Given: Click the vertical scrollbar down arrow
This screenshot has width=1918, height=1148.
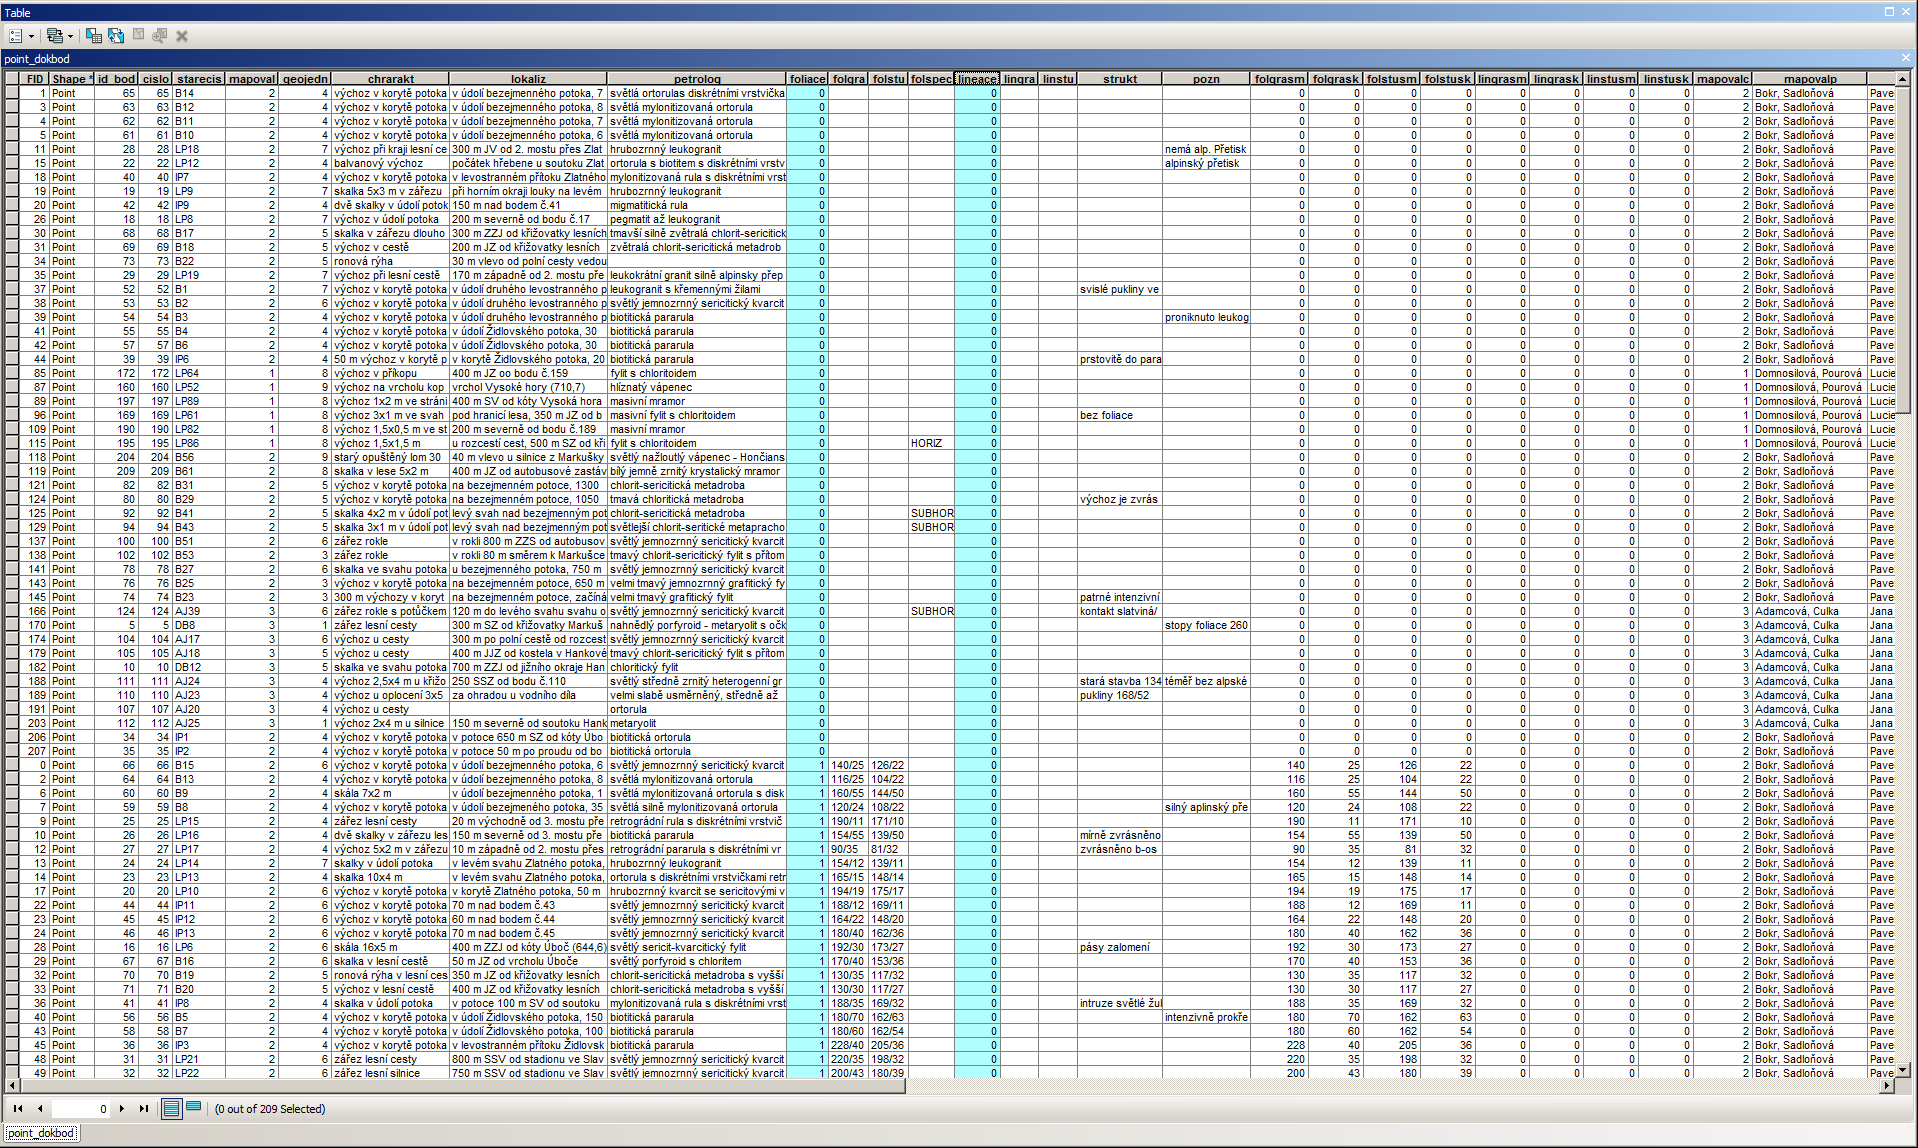Looking at the screenshot, I should click(1903, 1070).
